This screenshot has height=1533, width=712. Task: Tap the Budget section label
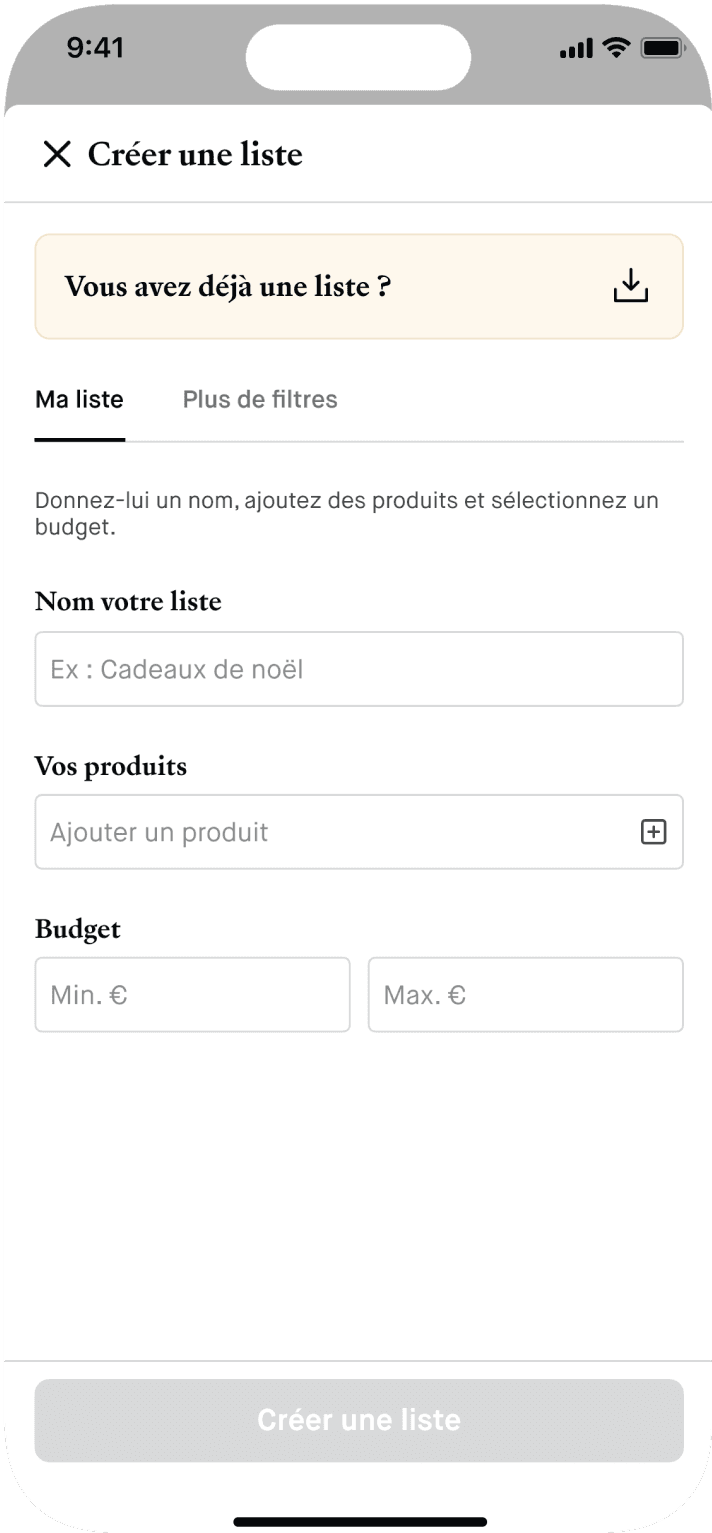(78, 930)
